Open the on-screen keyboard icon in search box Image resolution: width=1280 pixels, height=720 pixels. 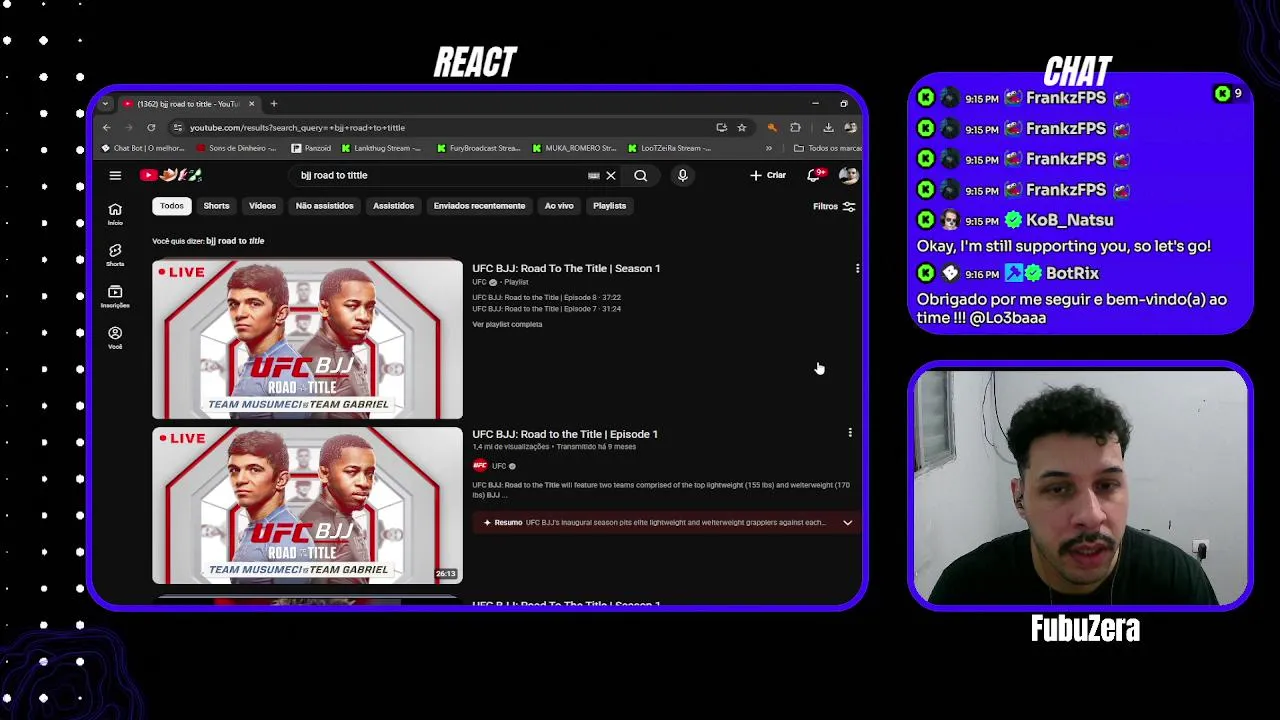(x=594, y=175)
